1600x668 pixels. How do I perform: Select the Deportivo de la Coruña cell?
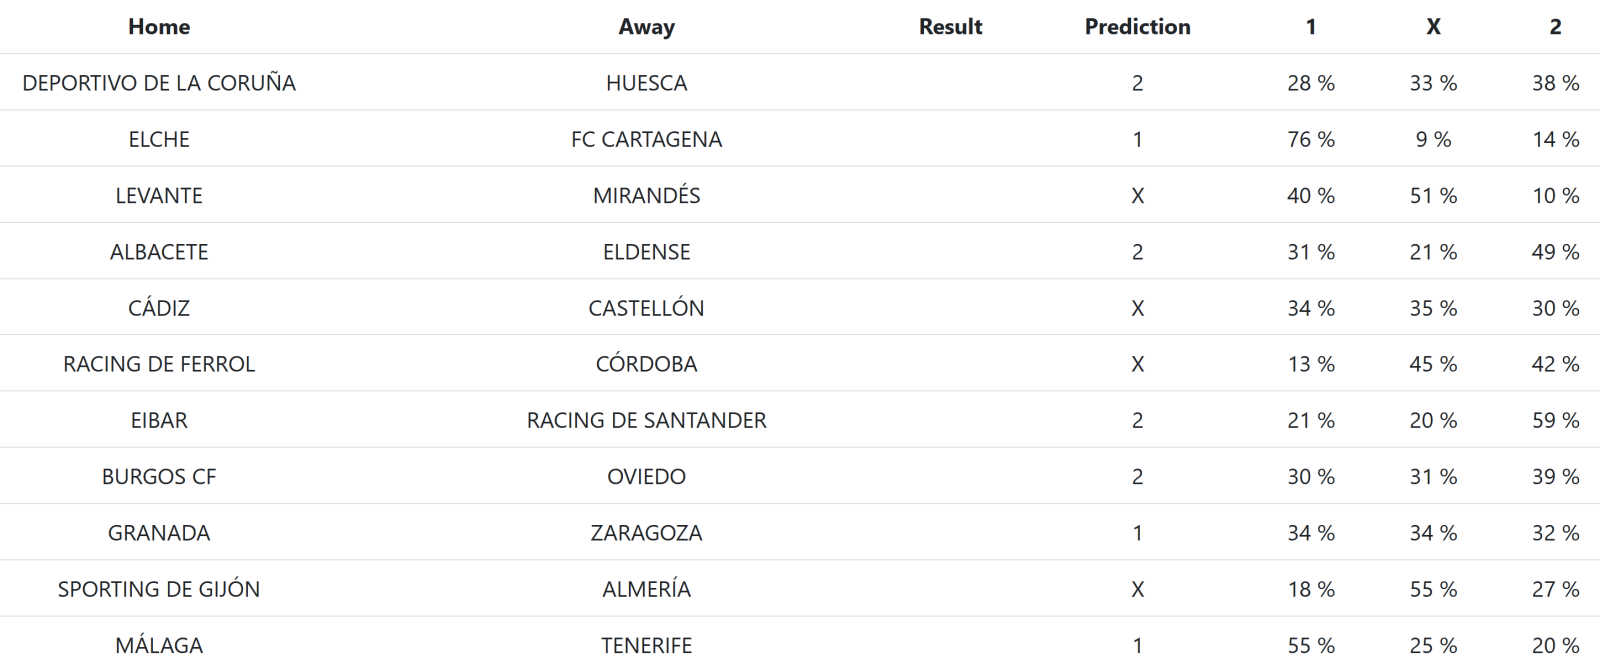(159, 83)
